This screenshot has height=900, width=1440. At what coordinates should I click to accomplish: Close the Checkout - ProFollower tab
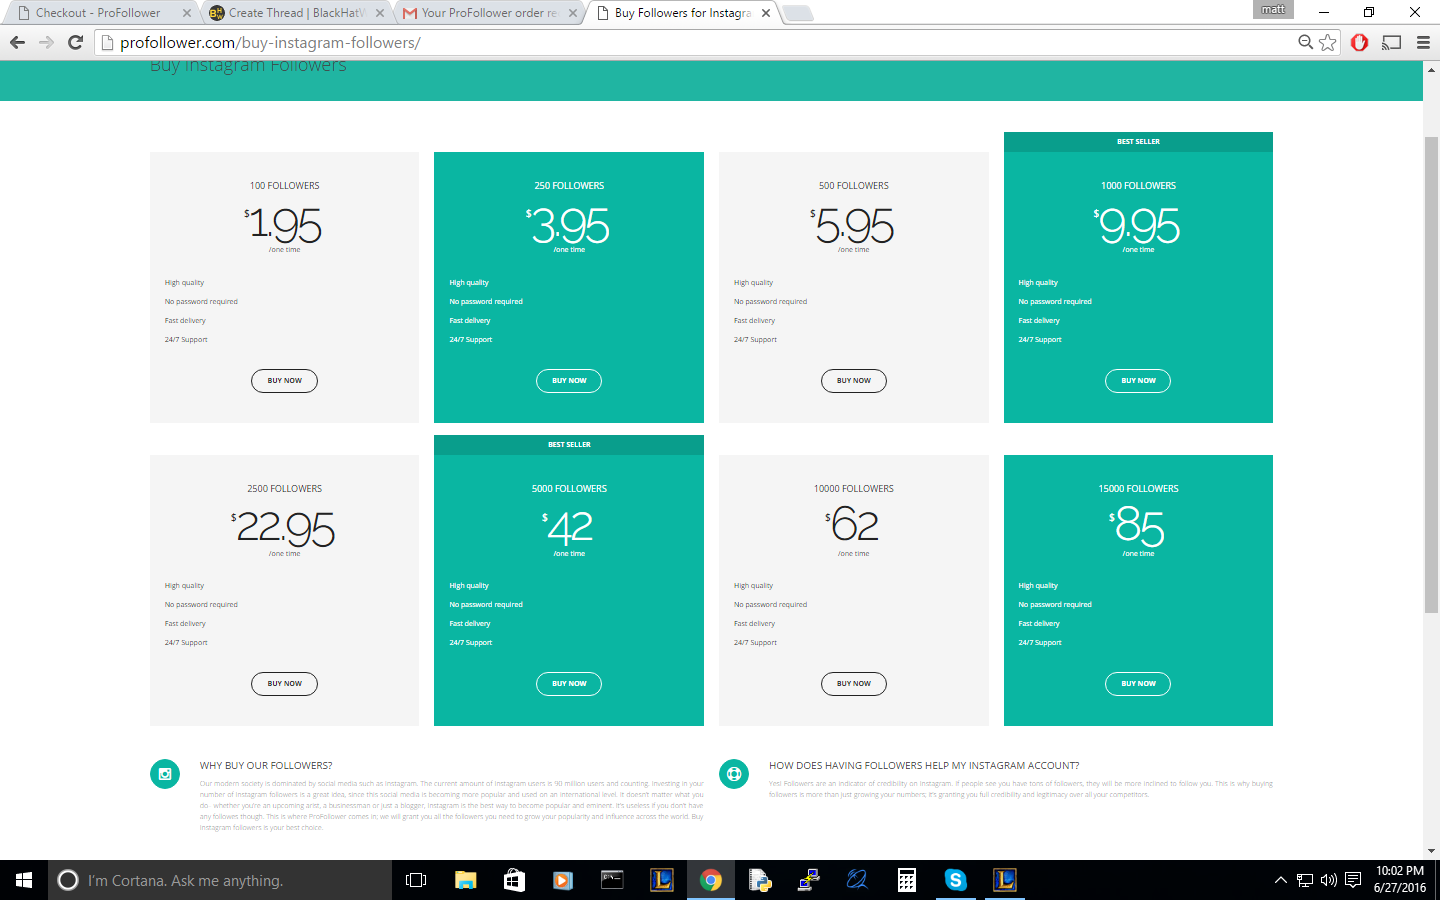[186, 13]
